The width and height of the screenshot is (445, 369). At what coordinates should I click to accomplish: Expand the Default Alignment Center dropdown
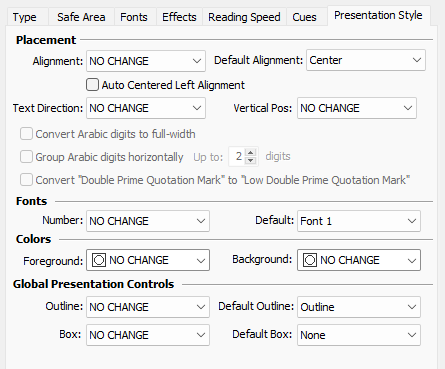(x=366, y=60)
